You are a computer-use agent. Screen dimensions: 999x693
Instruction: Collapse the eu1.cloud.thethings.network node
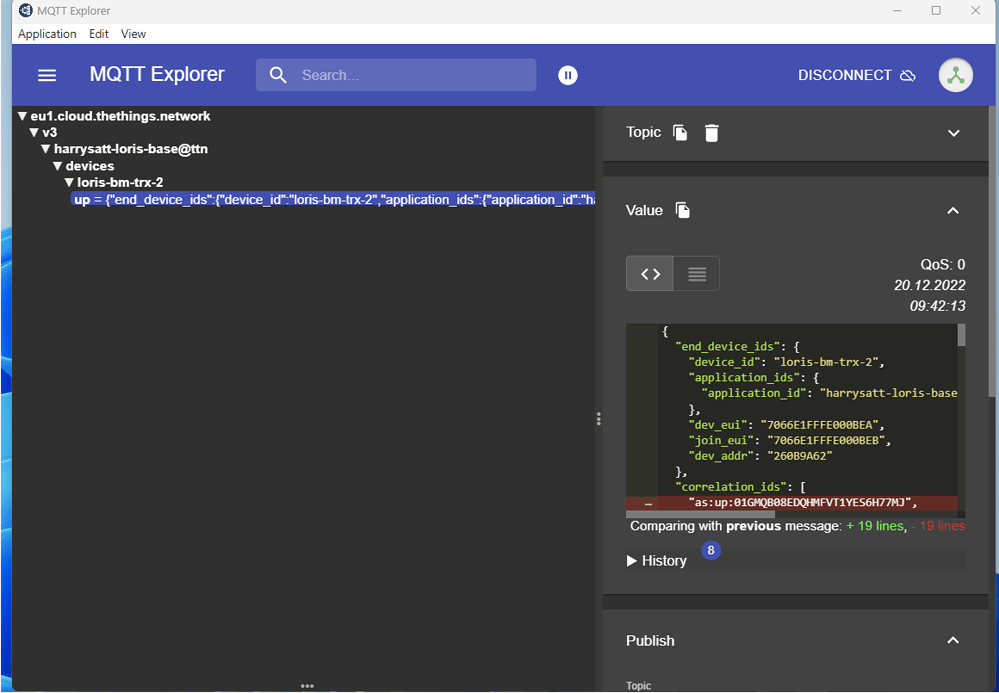click(x=23, y=116)
